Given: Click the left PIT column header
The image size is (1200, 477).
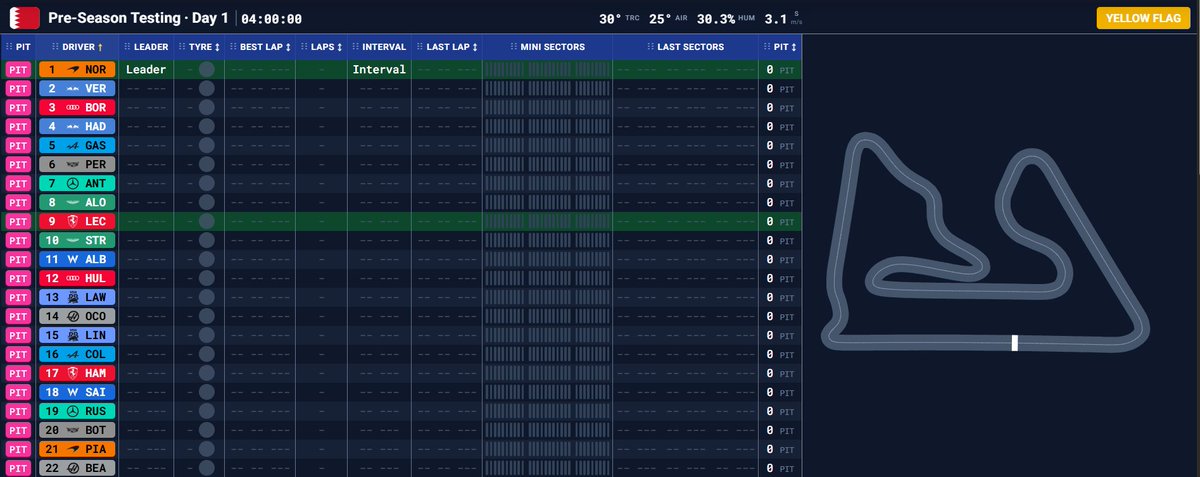Looking at the screenshot, I should 19,46.
